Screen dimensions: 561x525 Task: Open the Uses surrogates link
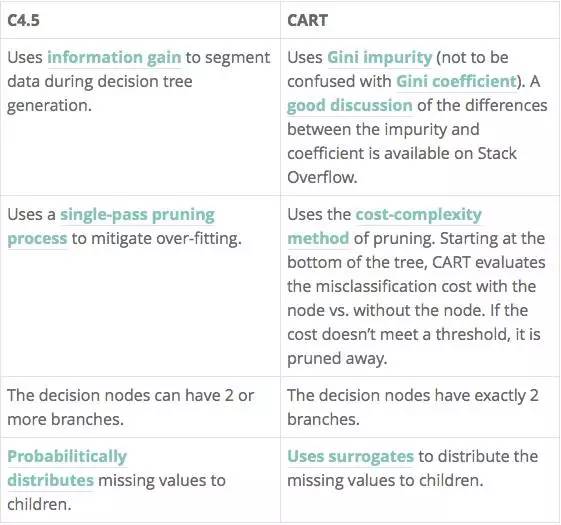pos(350,457)
